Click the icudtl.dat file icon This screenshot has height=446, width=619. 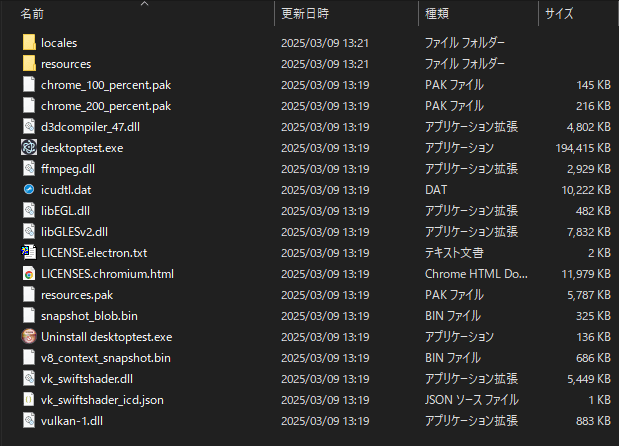(x=29, y=189)
